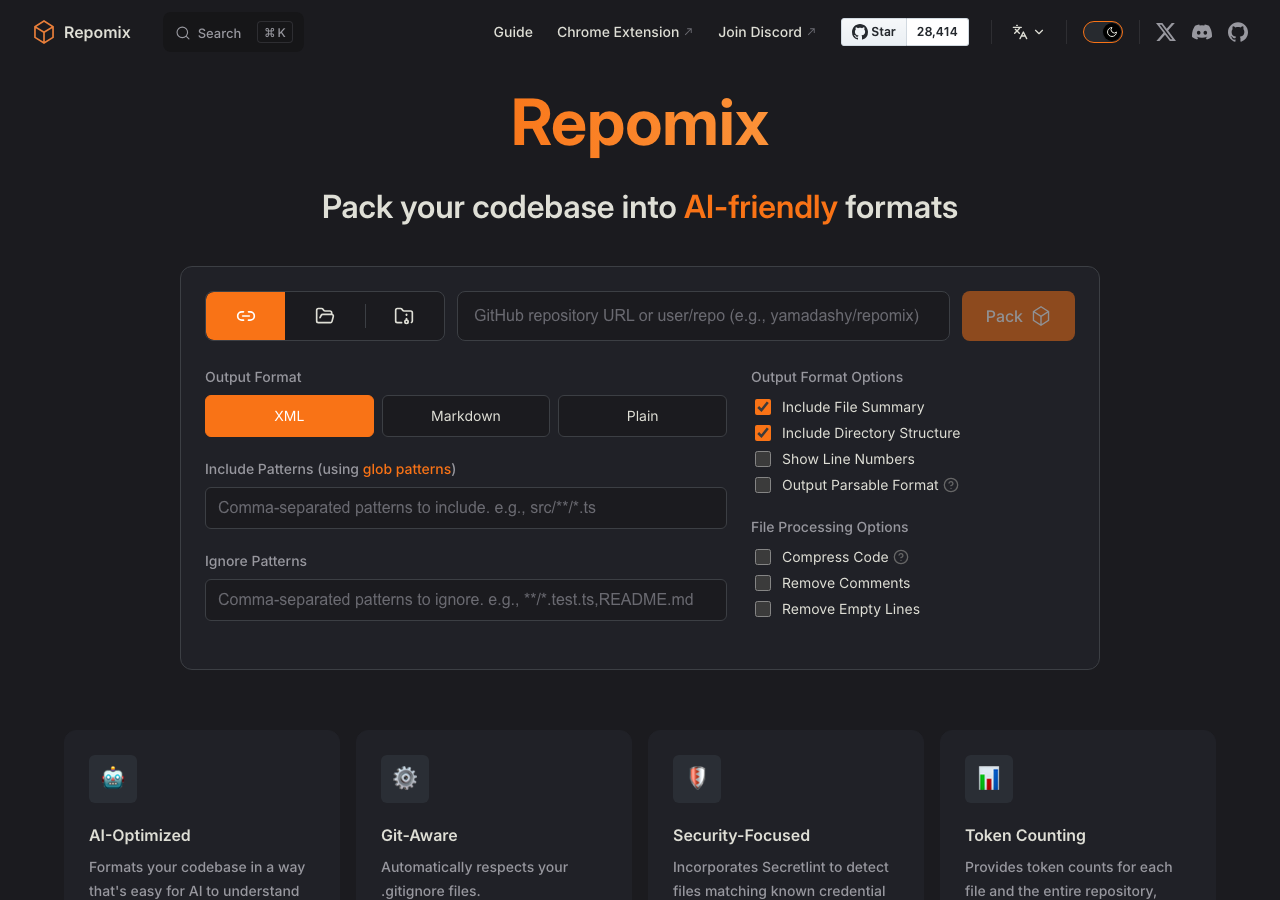Follow the glob patterns link
This screenshot has width=1280, height=900.
[407, 469]
